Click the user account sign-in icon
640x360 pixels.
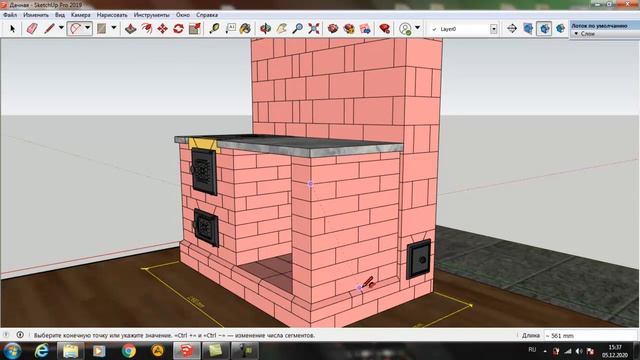point(405,29)
